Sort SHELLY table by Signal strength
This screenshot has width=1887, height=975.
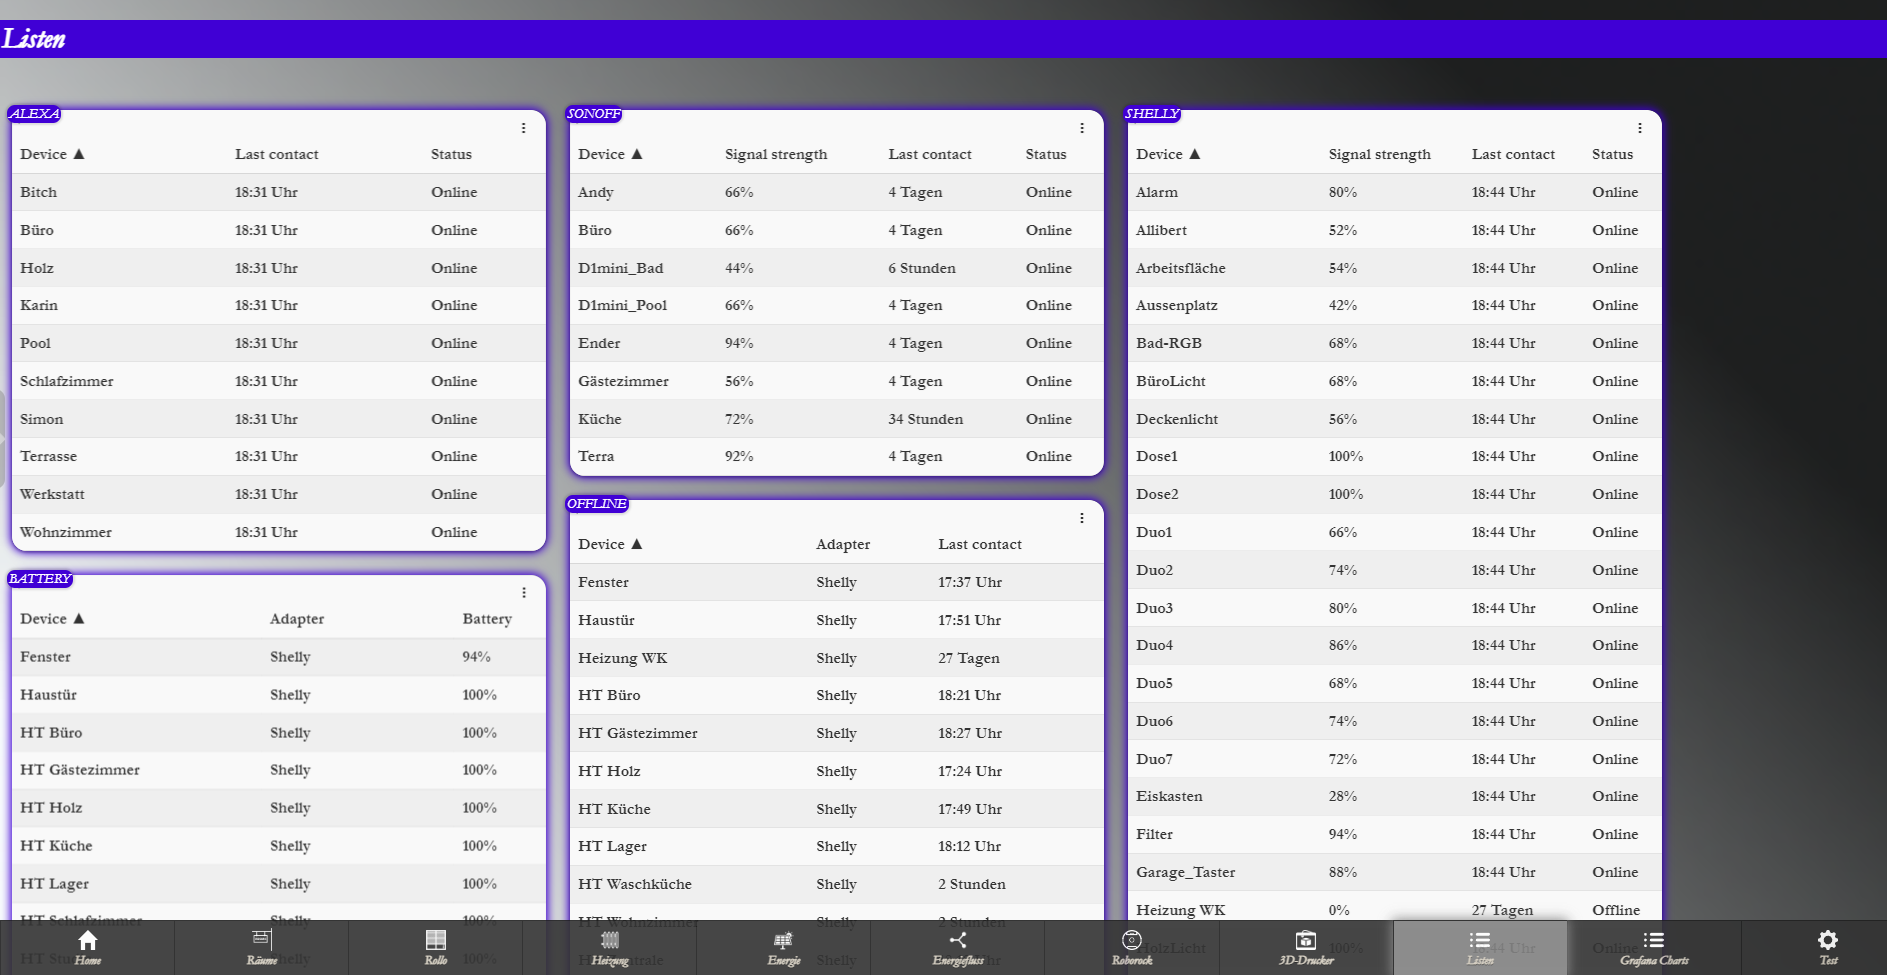pyautogui.click(x=1379, y=154)
